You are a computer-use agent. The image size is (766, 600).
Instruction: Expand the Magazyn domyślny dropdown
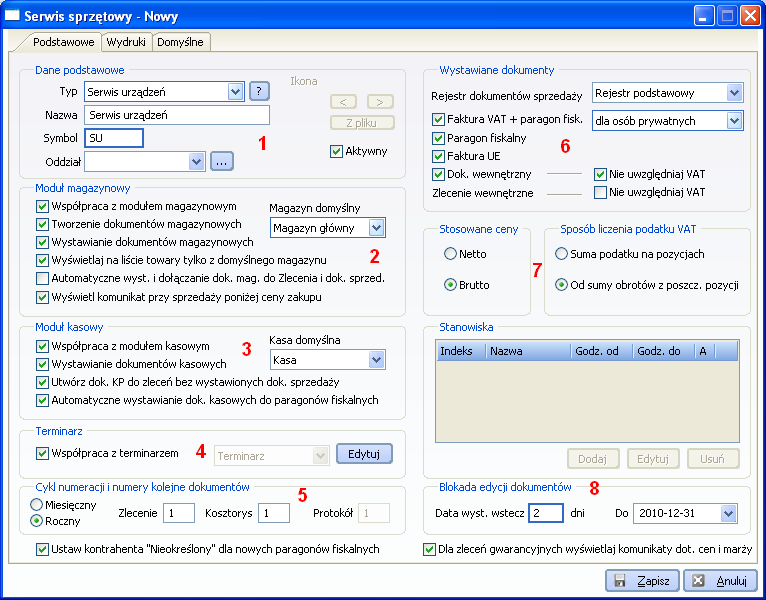coord(377,228)
